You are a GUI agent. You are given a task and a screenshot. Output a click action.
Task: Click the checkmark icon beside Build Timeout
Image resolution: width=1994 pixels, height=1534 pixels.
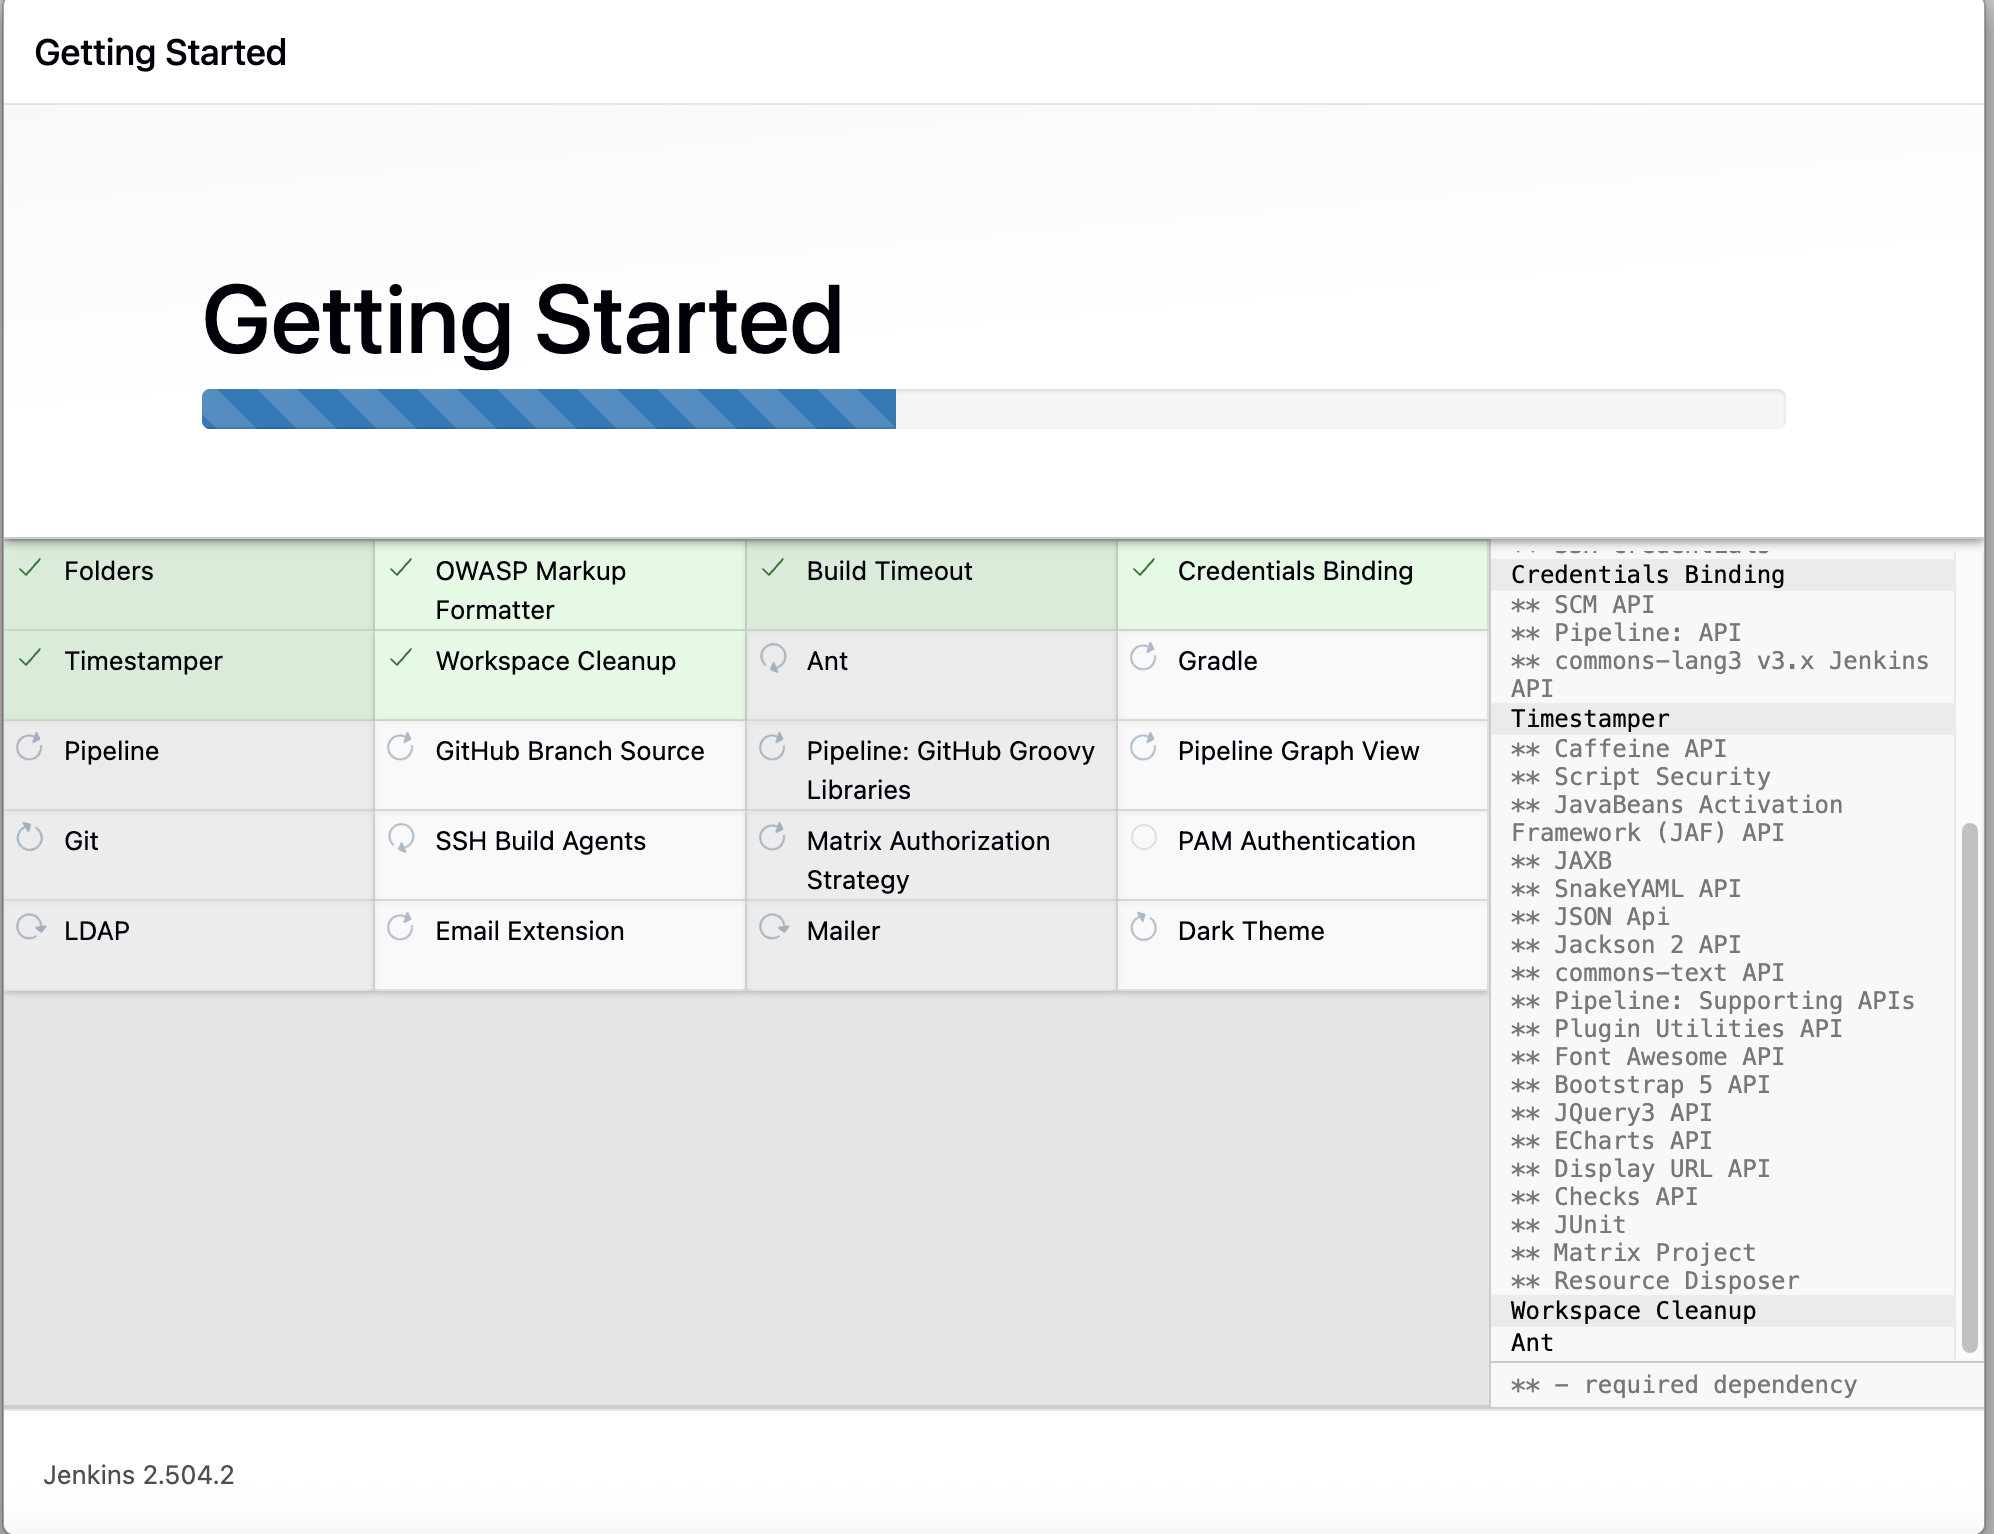tap(773, 569)
